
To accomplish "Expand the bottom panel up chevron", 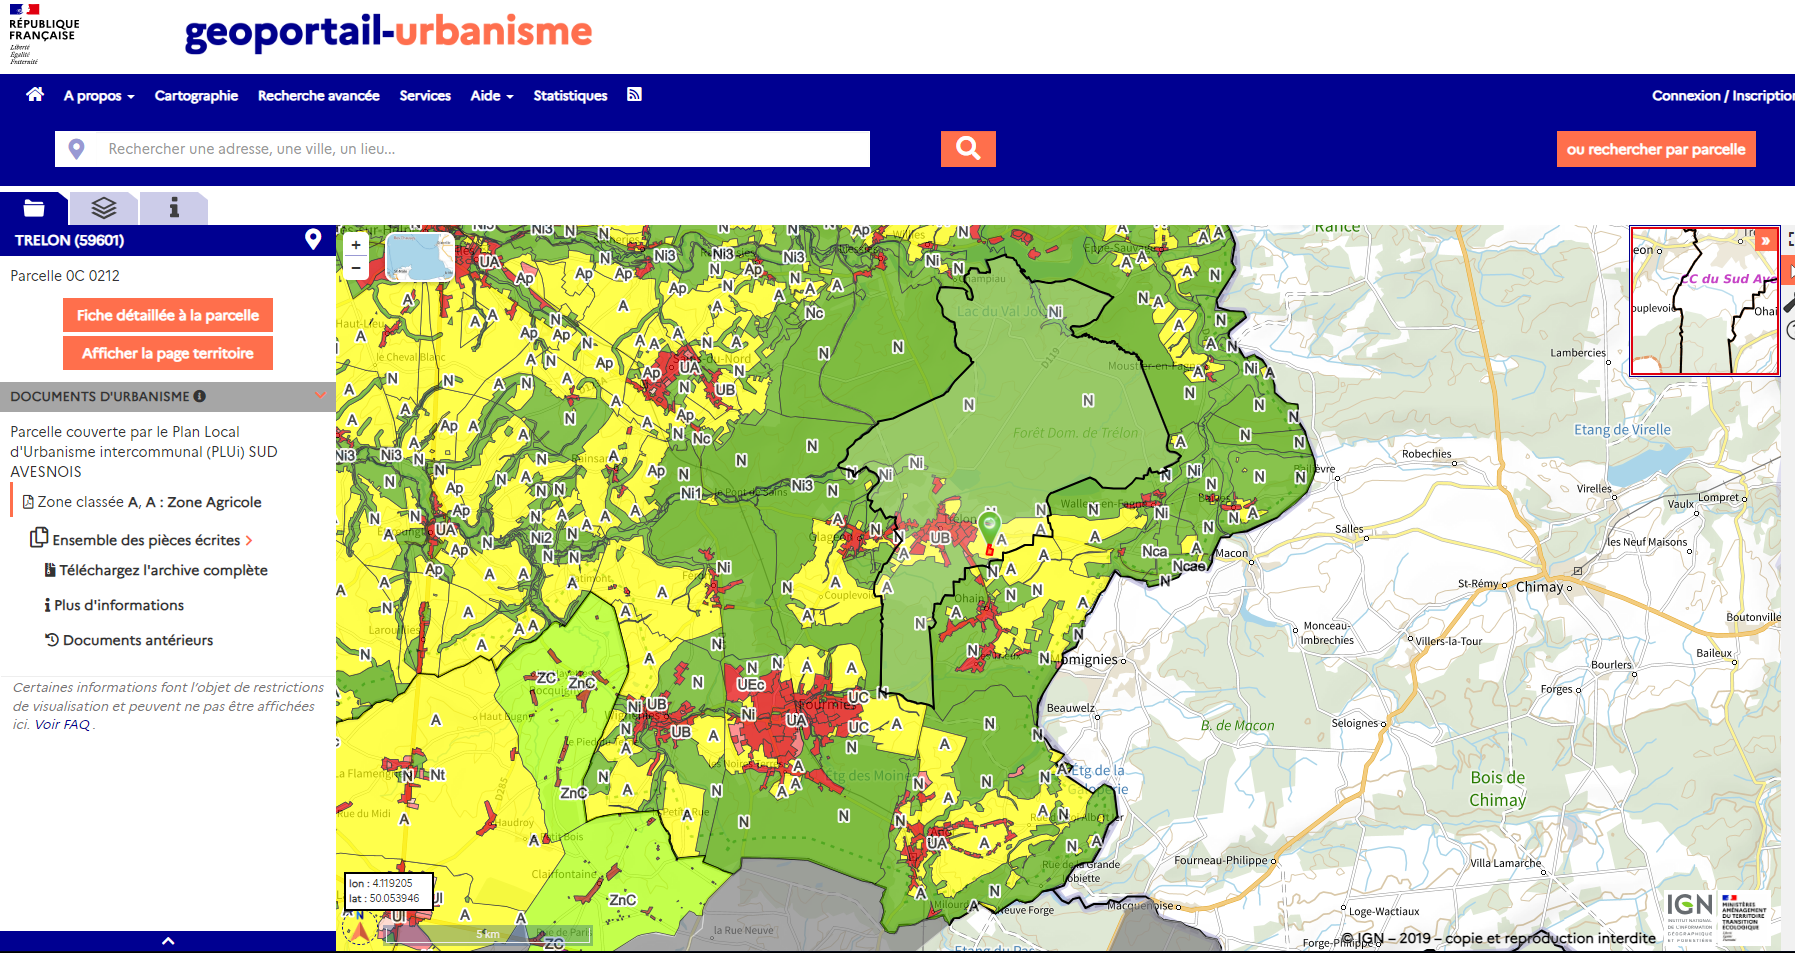I will pyautogui.click(x=168, y=941).
